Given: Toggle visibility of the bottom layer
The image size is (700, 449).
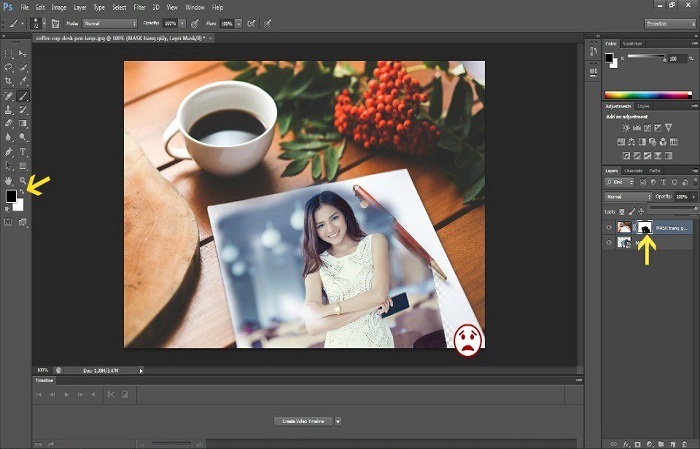Looking at the screenshot, I should coord(609,243).
